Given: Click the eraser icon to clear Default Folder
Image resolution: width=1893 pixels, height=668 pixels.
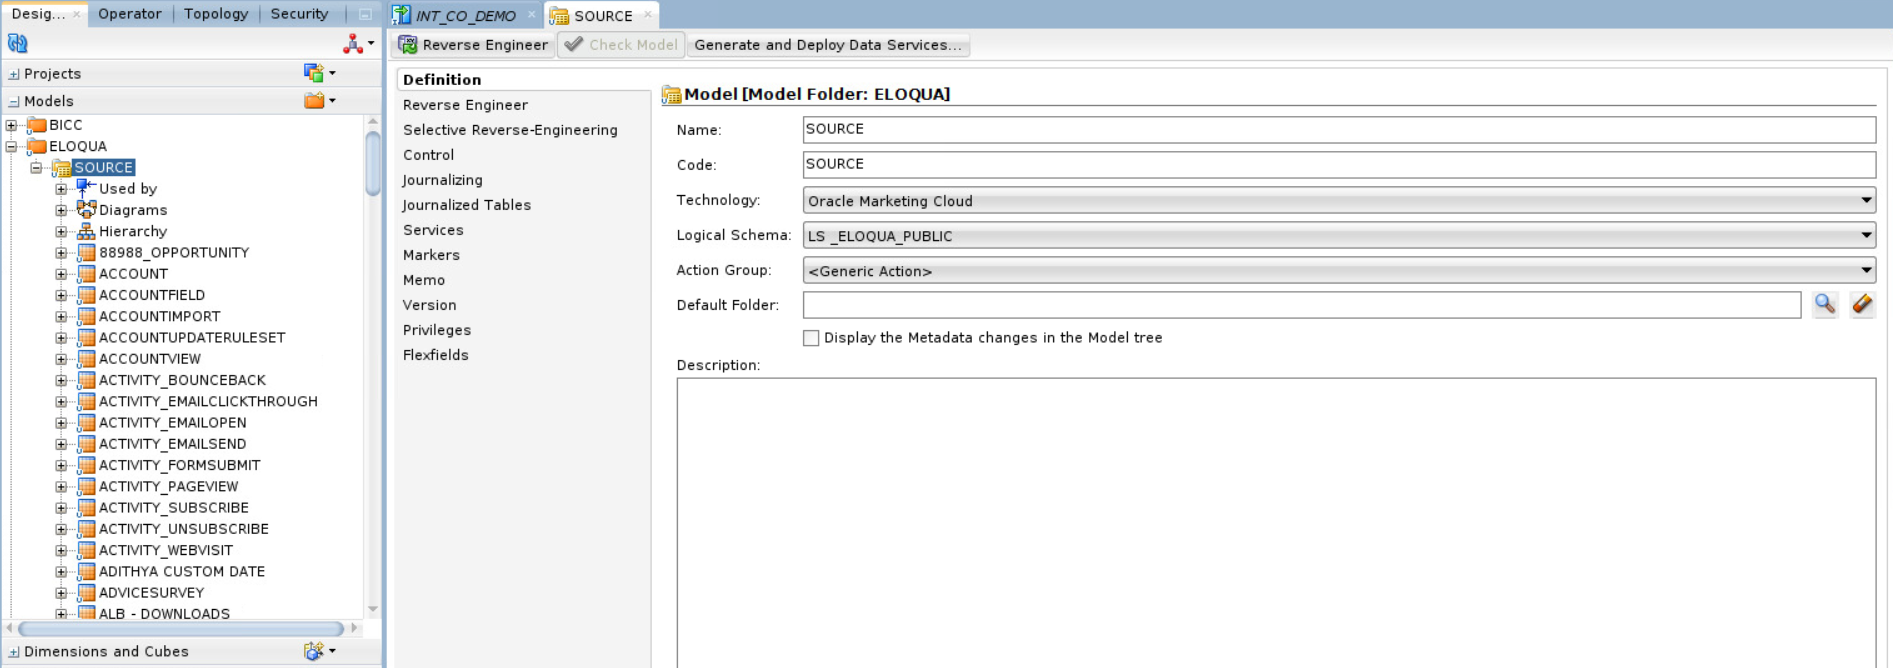Looking at the screenshot, I should click(x=1861, y=304).
